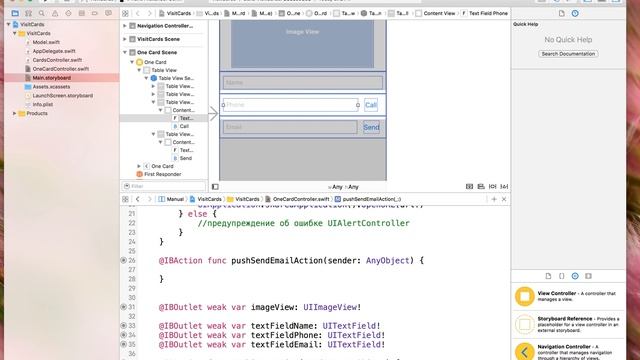Viewport: 640px width, 360px height.
Task: Open Manual mode menu in assistant jump bar
Action: [171, 199]
